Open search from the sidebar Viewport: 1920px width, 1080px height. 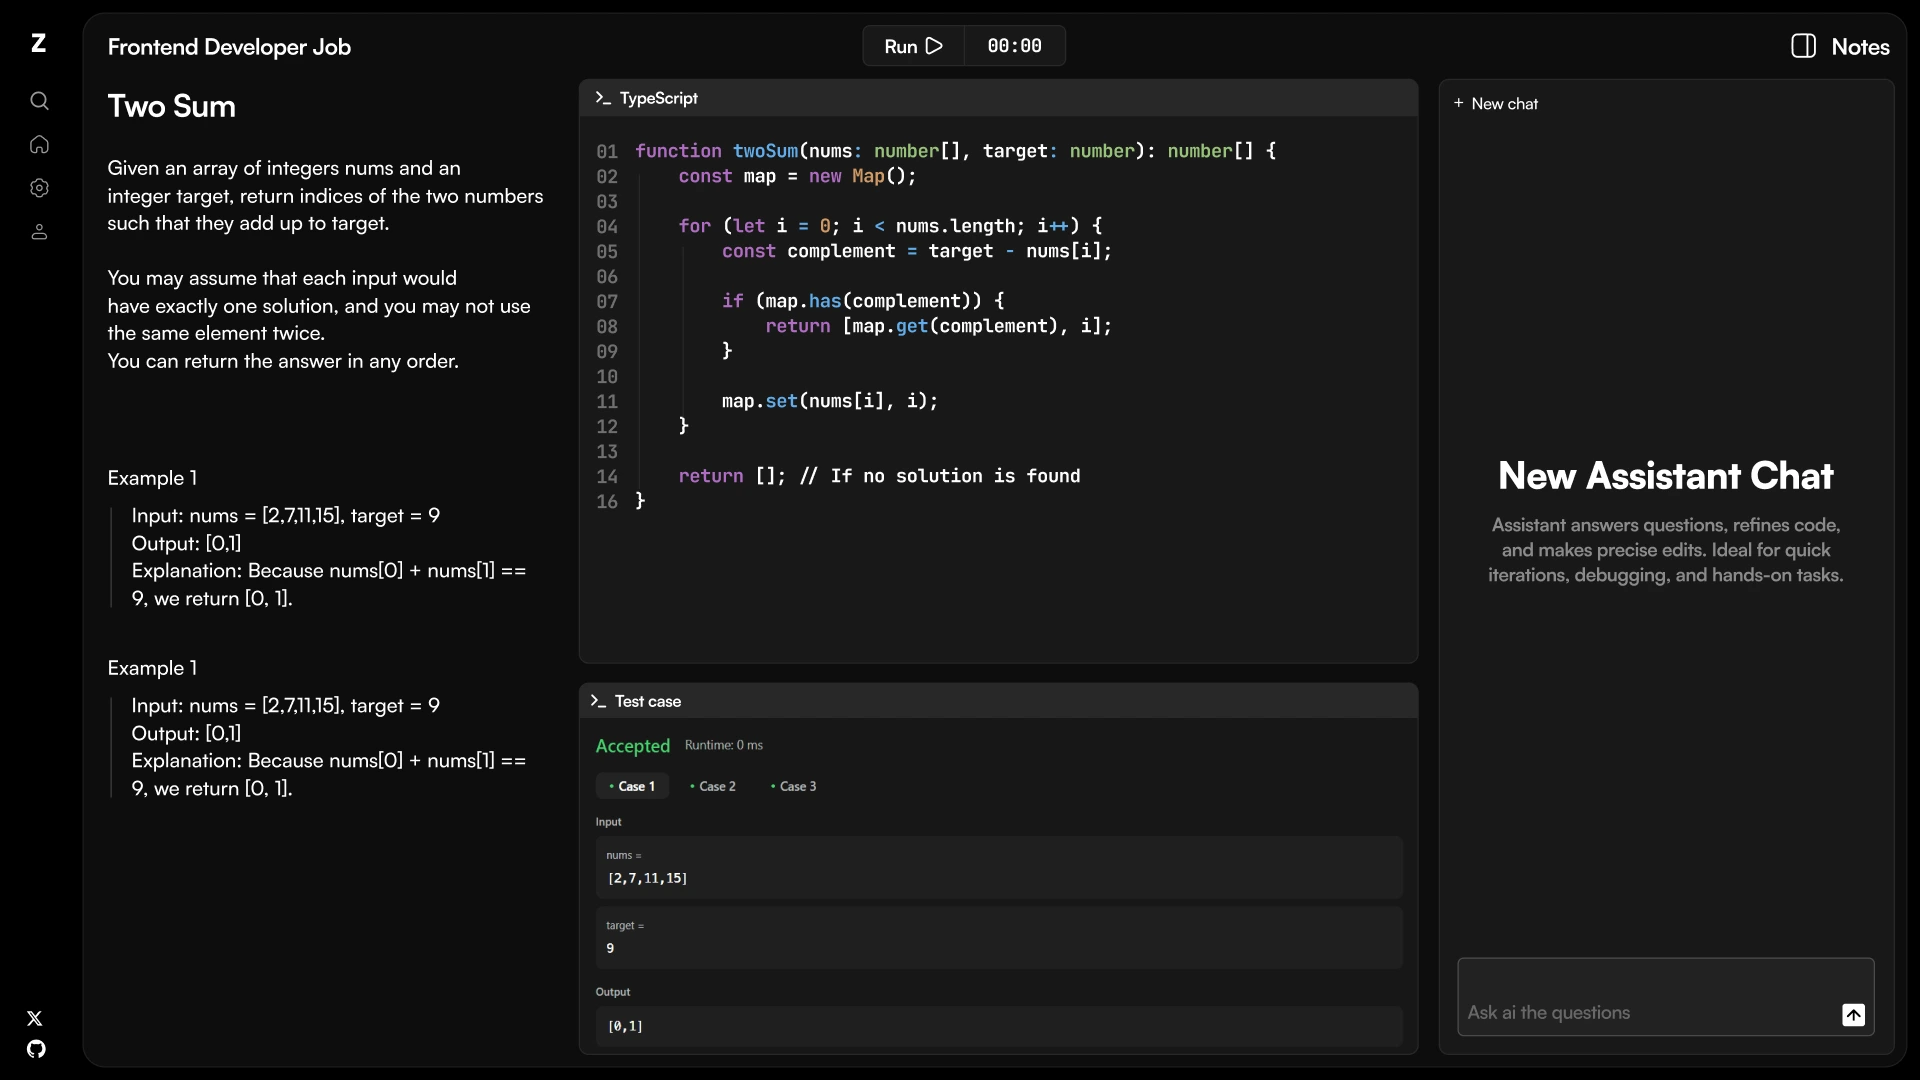tap(39, 101)
